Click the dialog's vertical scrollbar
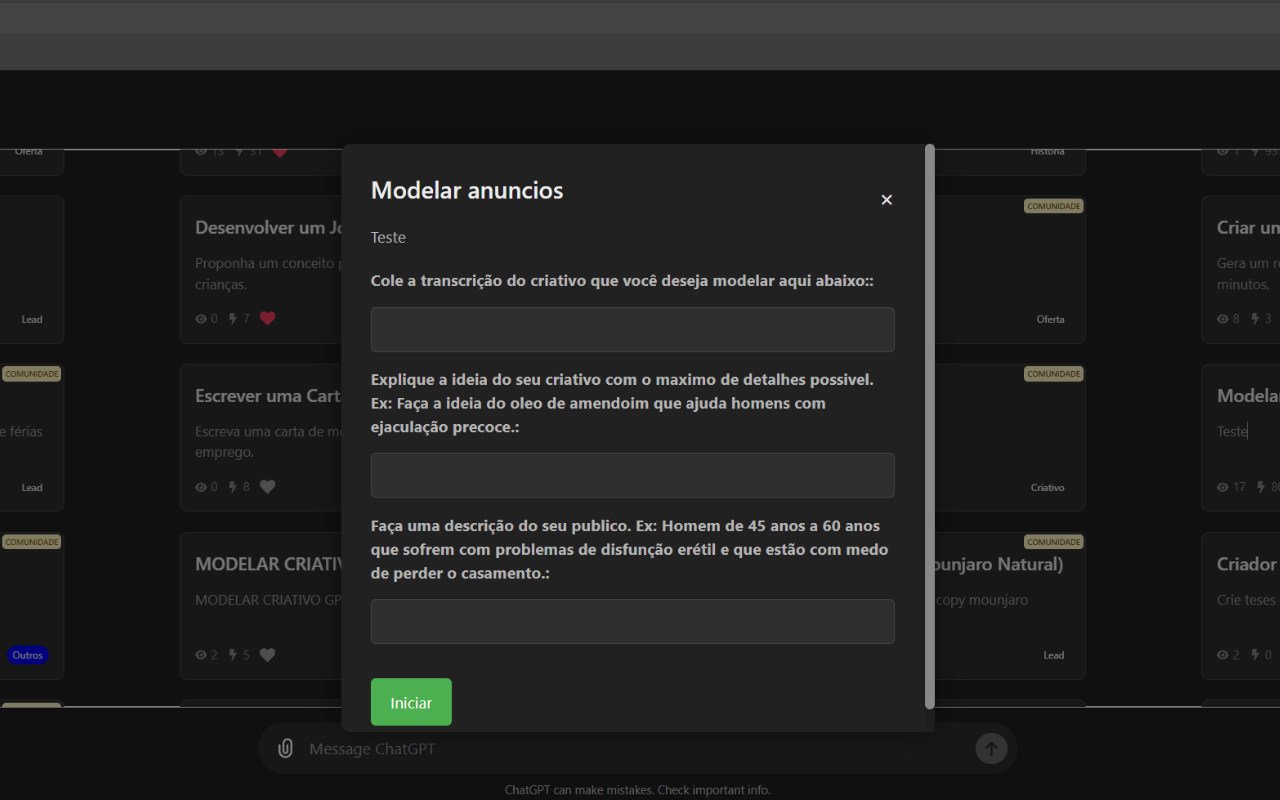The height and width of the screenshot is (800, 1280). pos(930,427)
